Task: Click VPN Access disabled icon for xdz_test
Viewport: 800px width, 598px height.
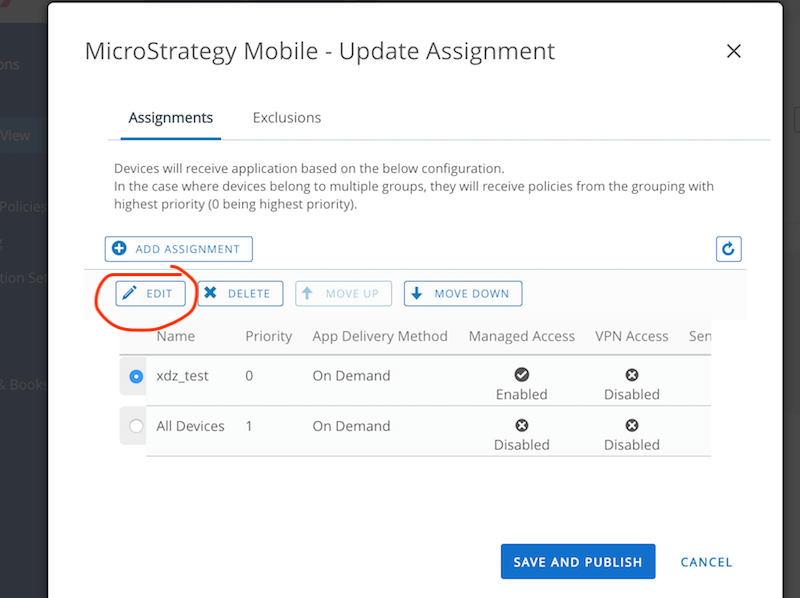Action: pos(632,375)
